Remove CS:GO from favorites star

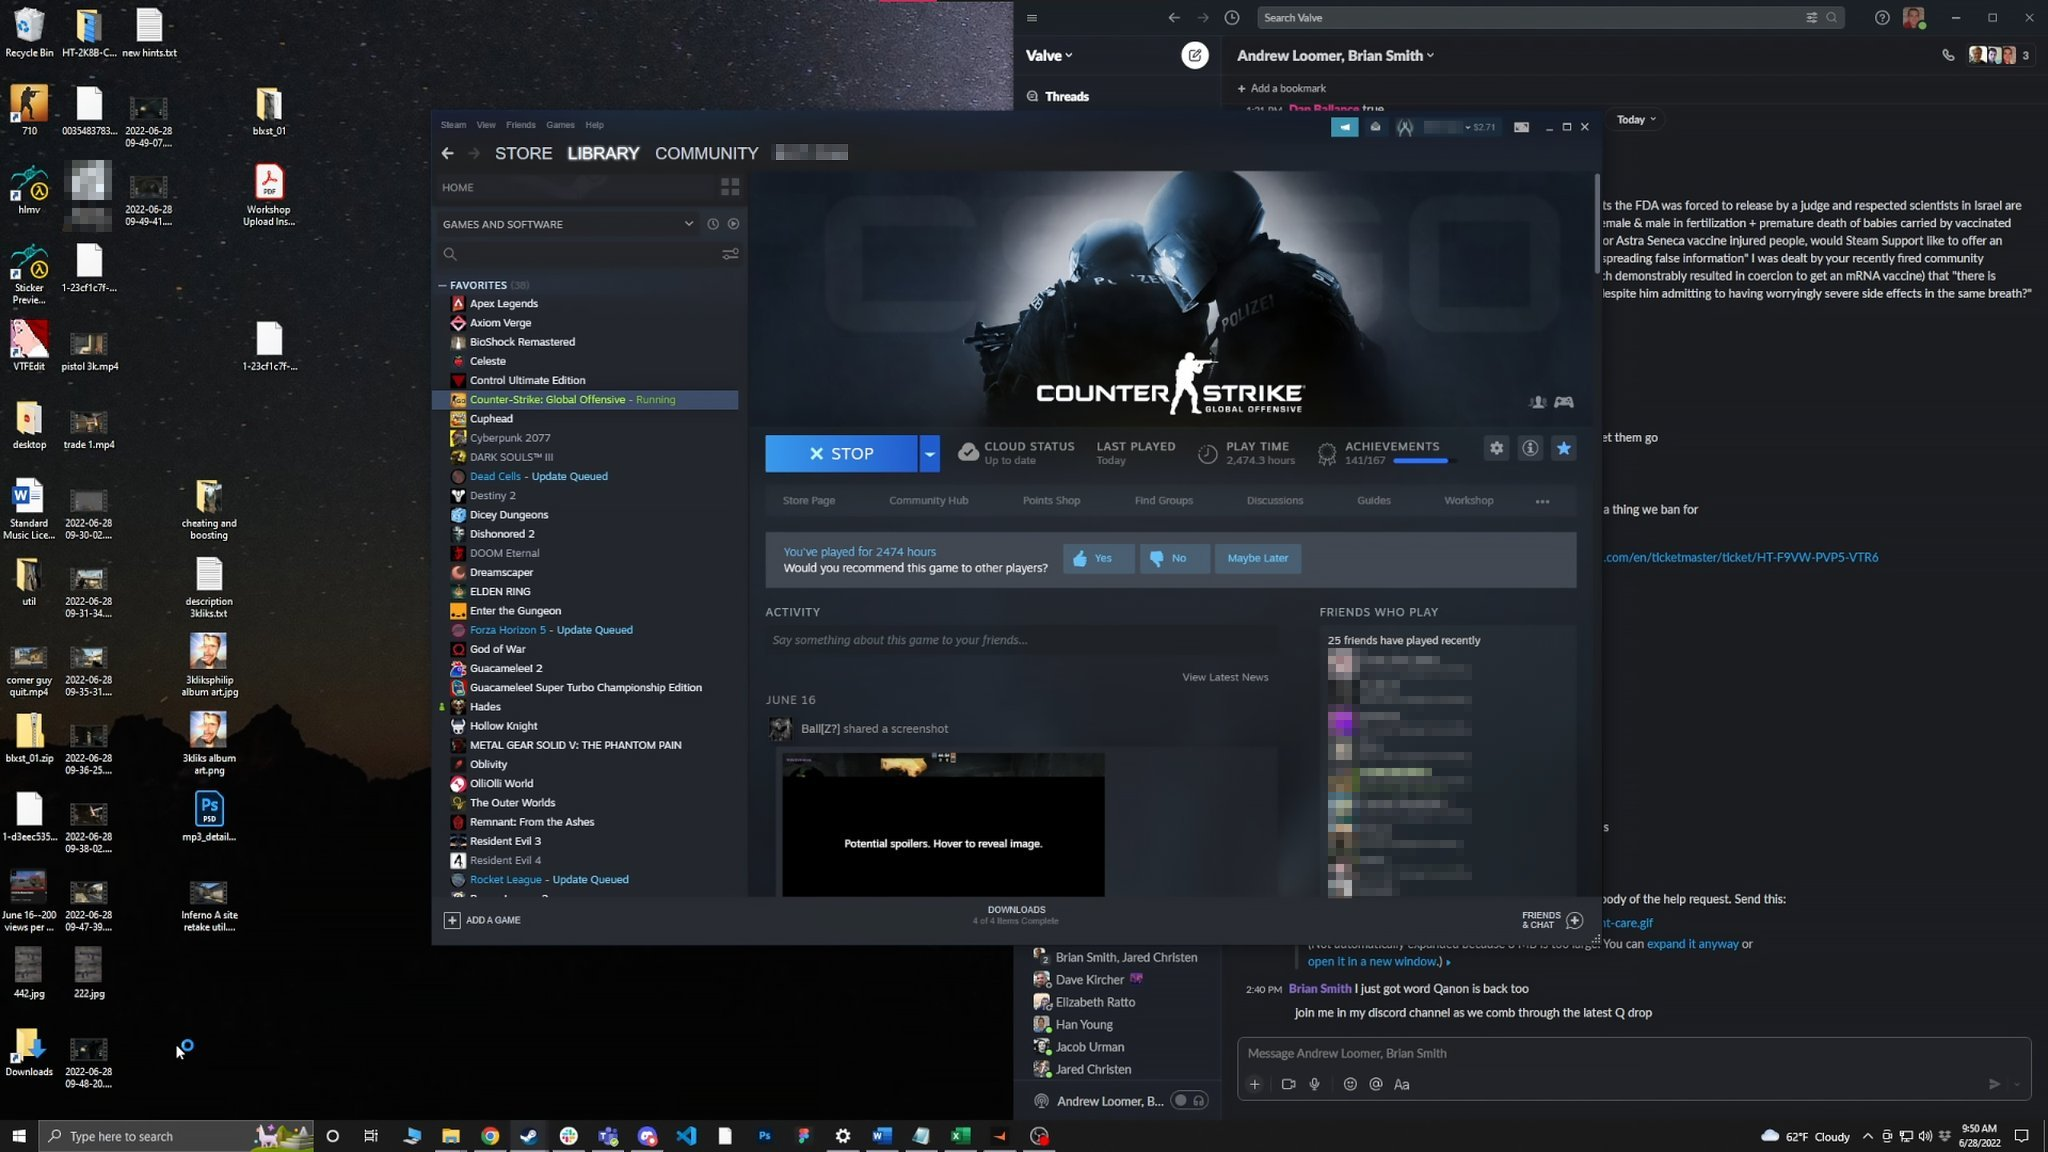(x=1564, y=448)
